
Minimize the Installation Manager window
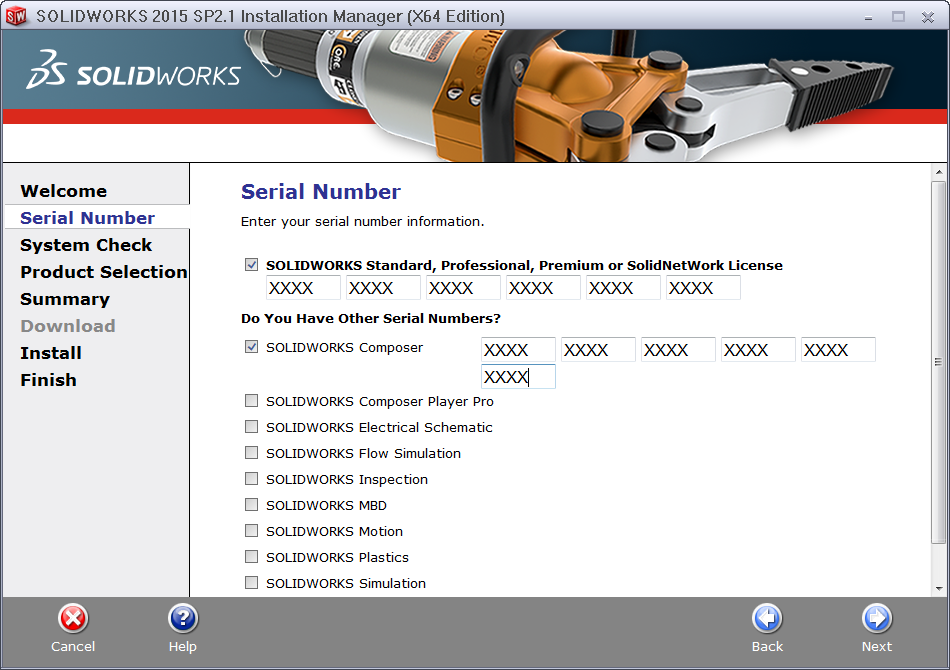click(869, 18)
